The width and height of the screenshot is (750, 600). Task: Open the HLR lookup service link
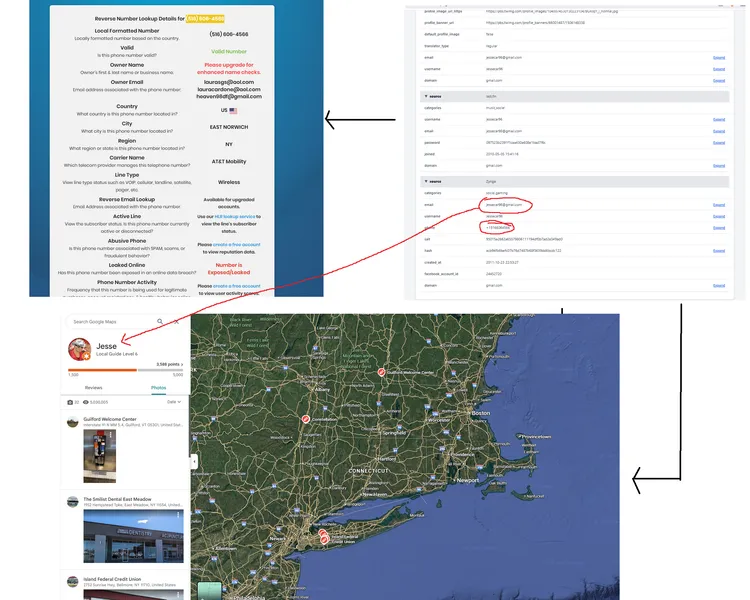[x=235, y=216]
